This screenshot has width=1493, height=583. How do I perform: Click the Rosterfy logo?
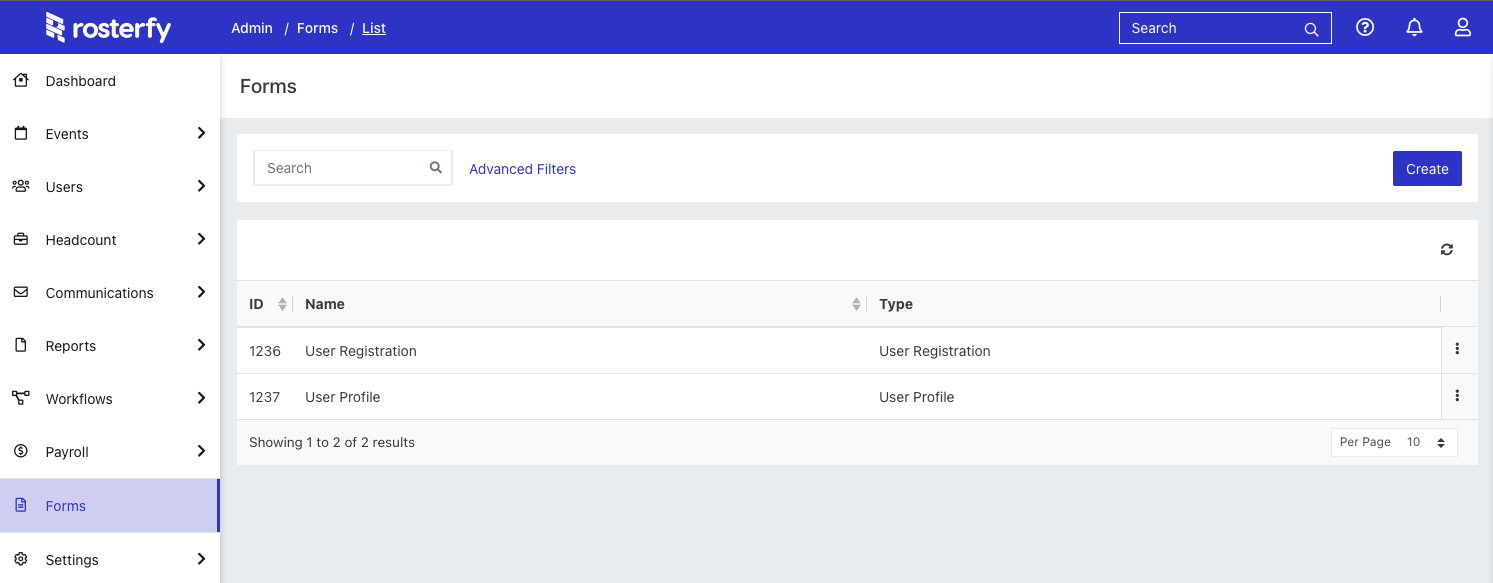[x=108, y=27]
